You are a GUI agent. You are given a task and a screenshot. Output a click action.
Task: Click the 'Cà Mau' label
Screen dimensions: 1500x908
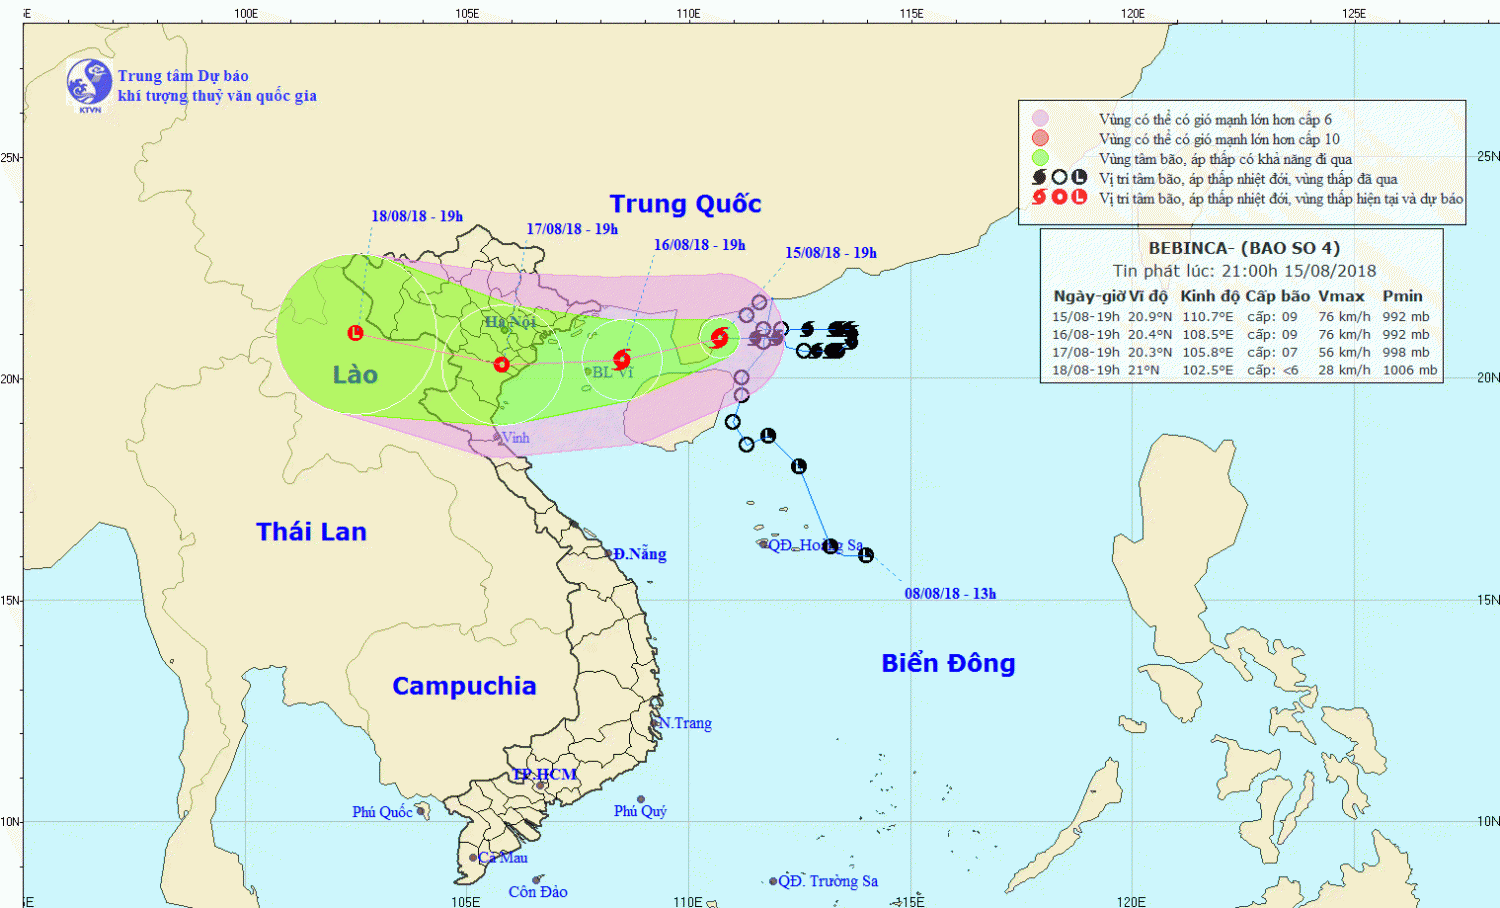(503, 858)
